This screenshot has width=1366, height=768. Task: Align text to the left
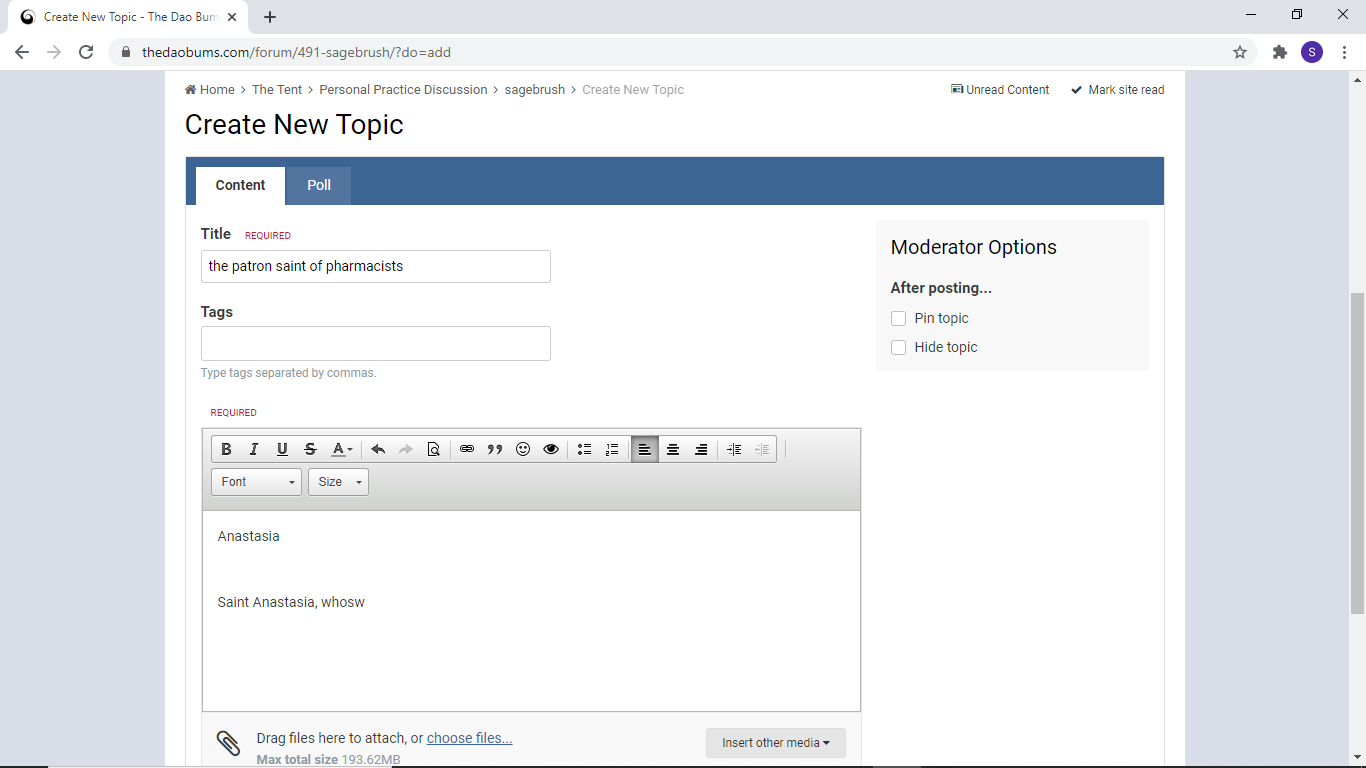[645, 449]
